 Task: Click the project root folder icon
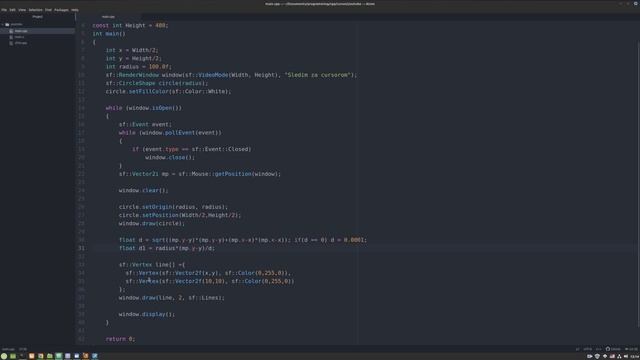coord(7,24)
